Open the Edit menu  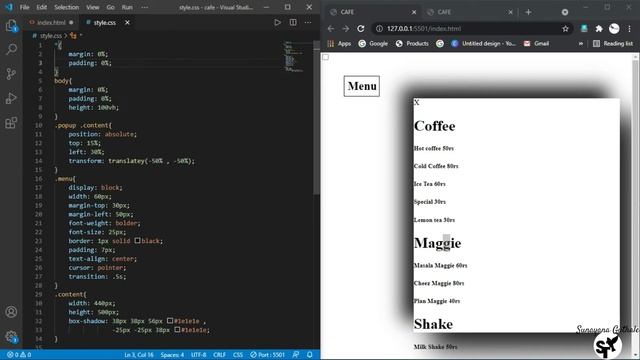coord(42,7)
